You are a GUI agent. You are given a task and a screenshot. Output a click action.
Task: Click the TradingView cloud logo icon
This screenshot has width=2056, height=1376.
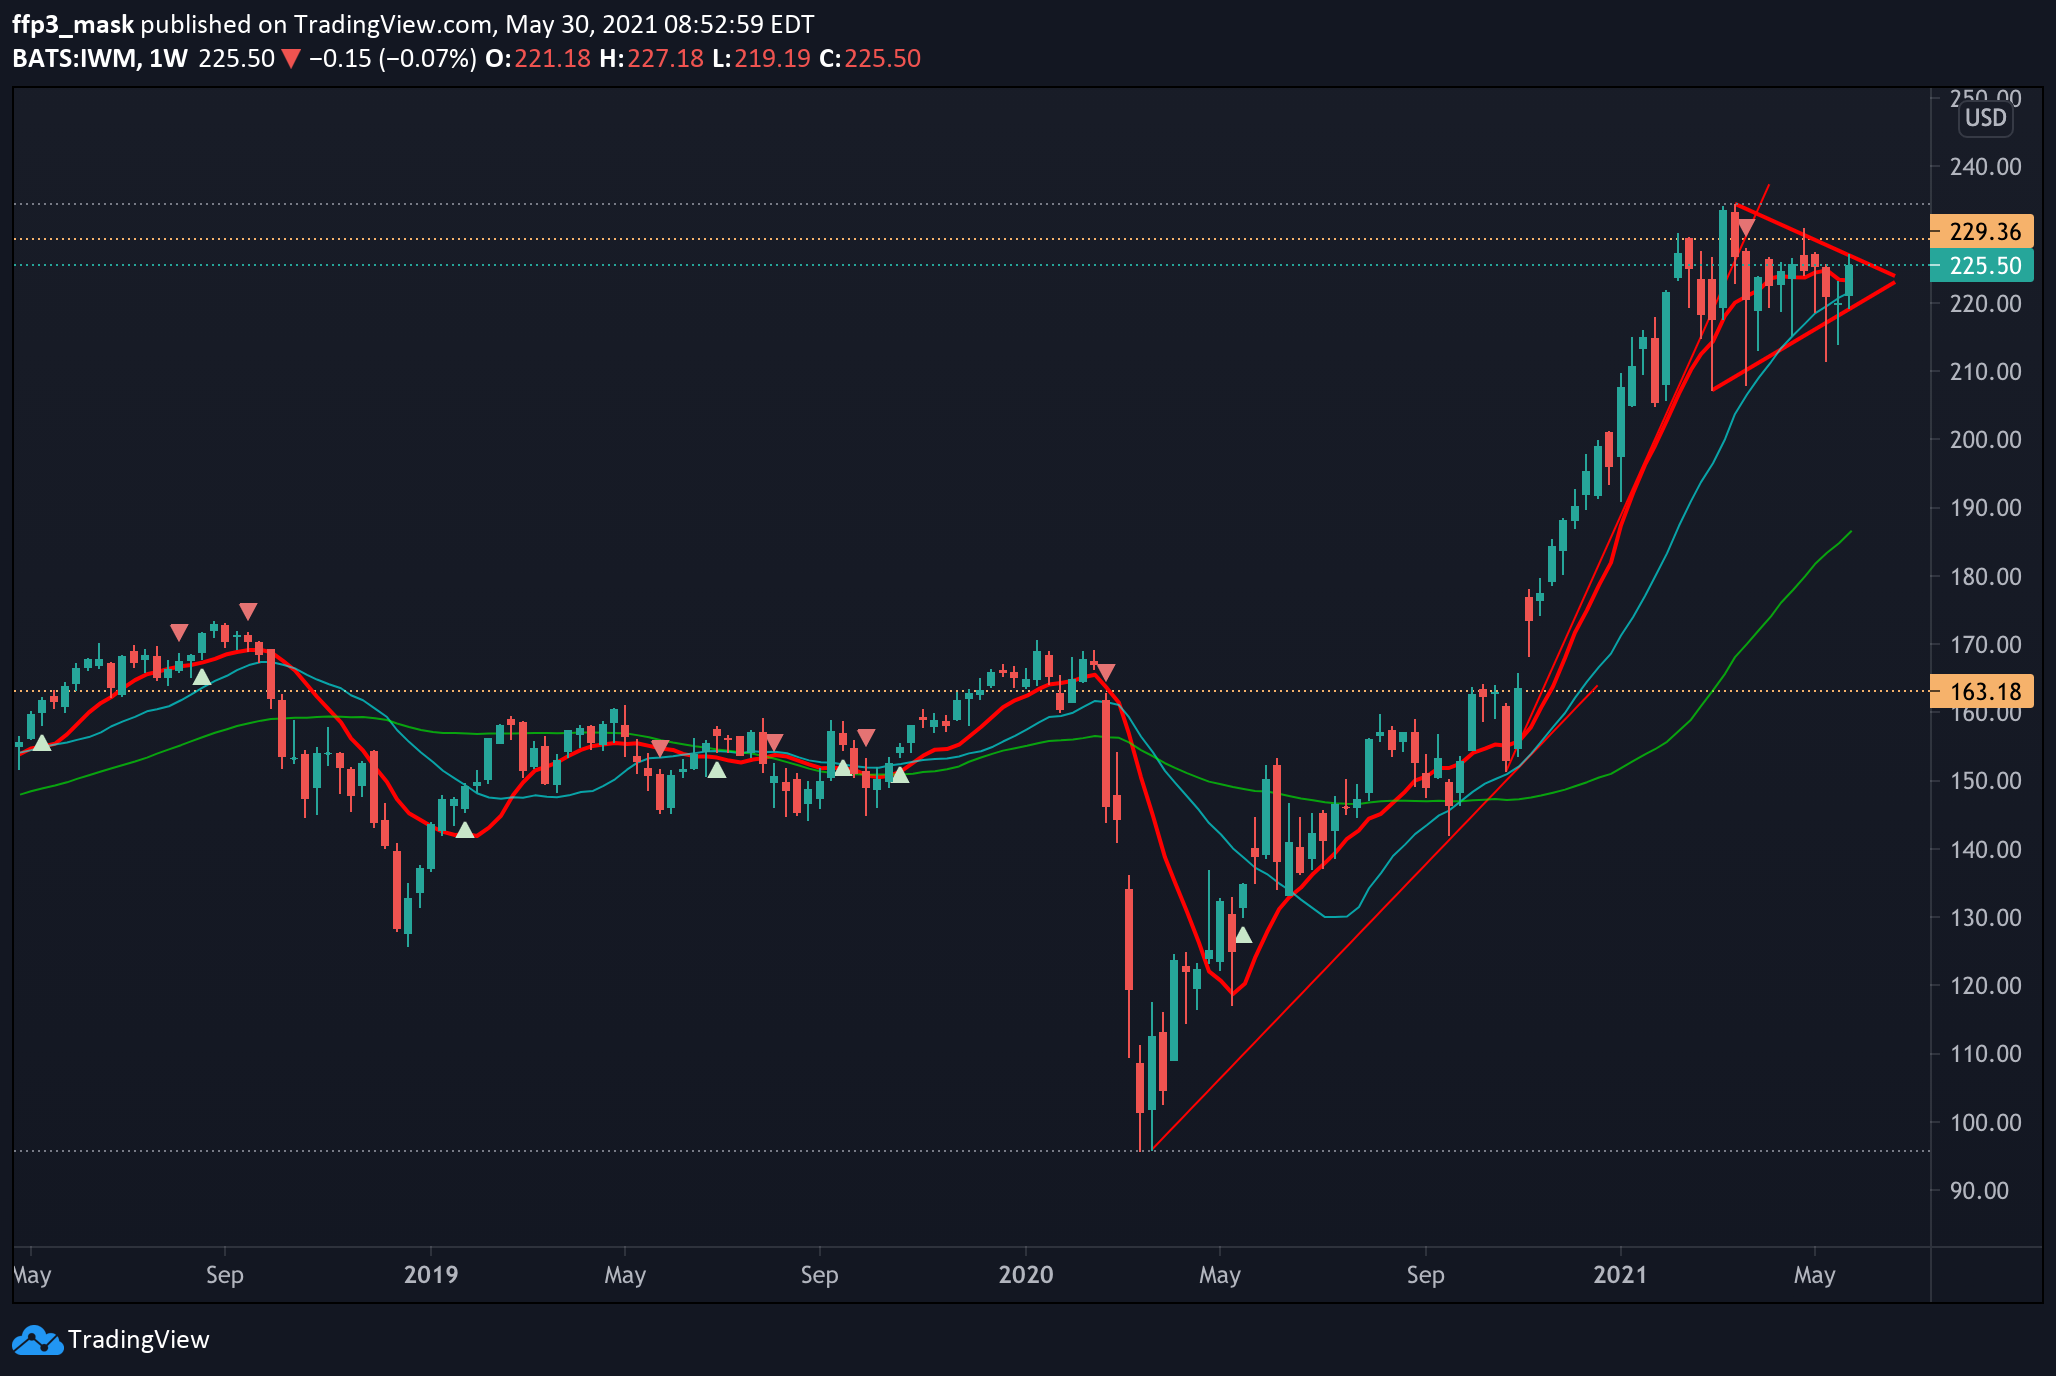(37, 1340)
